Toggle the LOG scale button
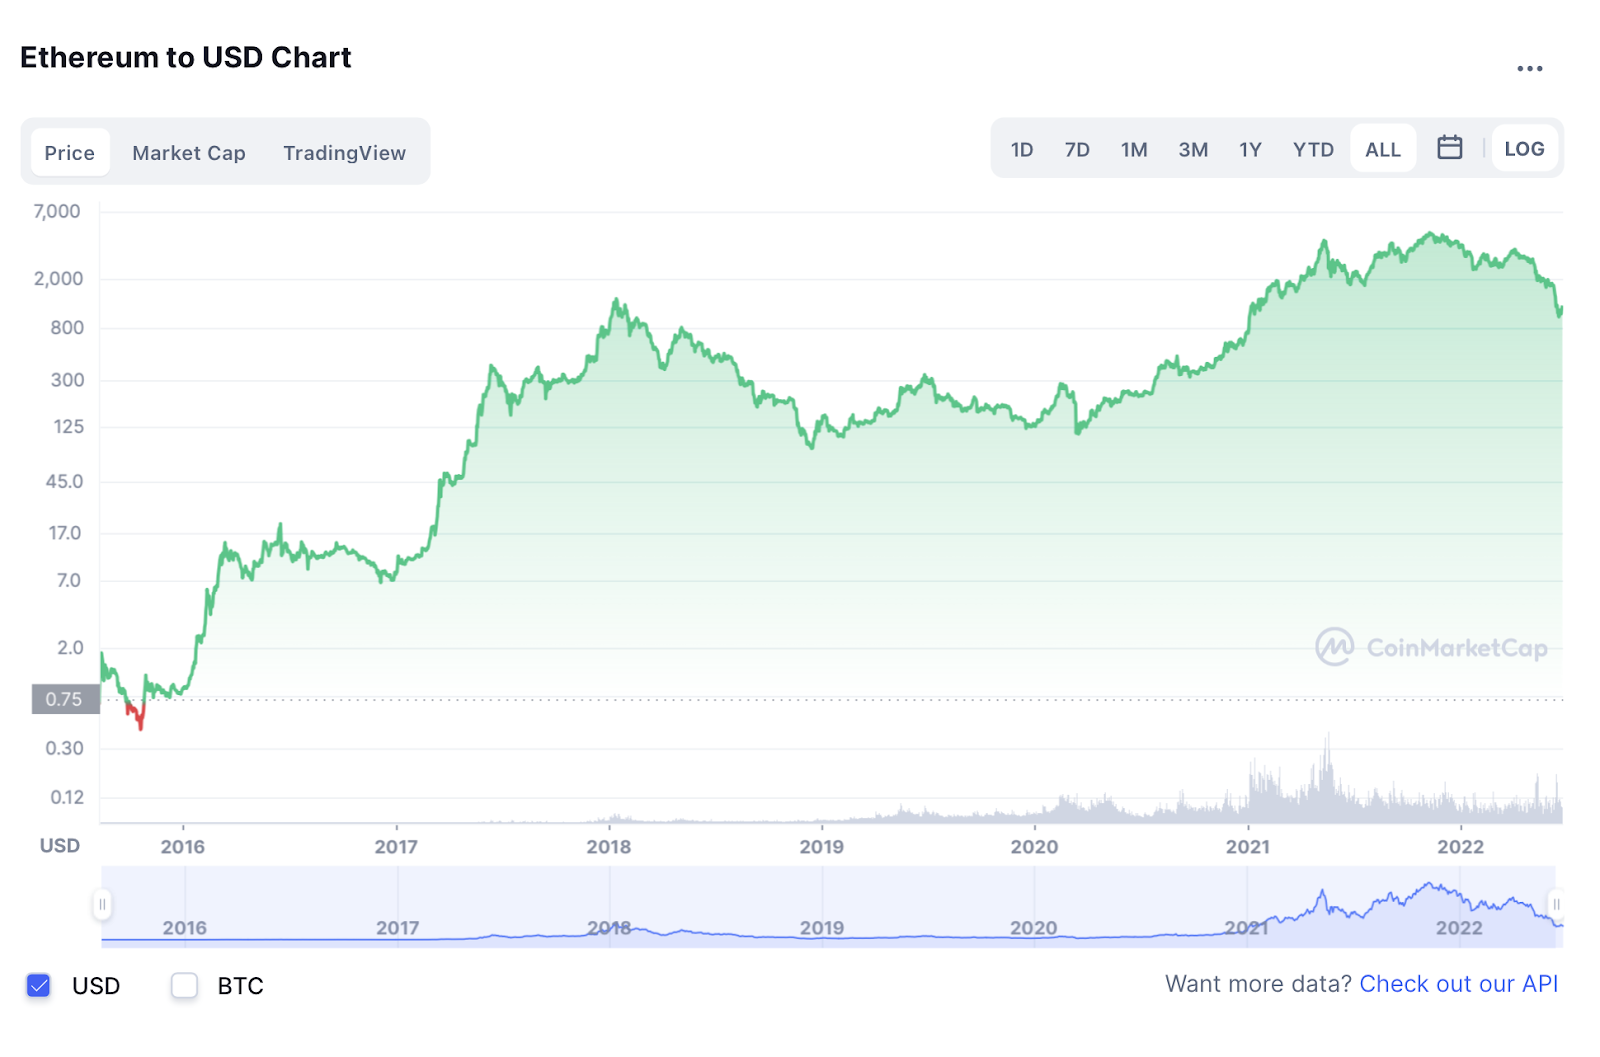 [1524, 149]
